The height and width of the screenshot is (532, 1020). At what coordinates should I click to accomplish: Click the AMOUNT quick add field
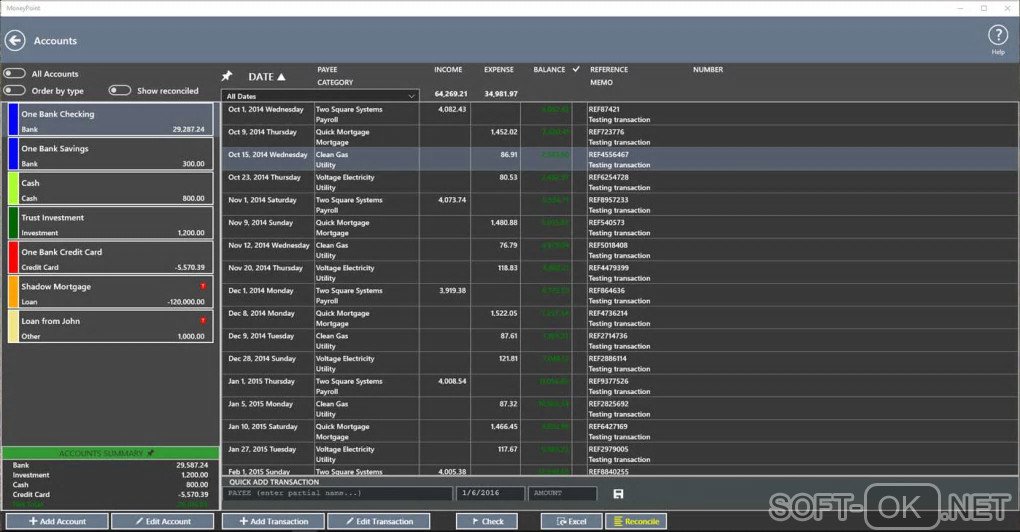click(x=562, y=494)
